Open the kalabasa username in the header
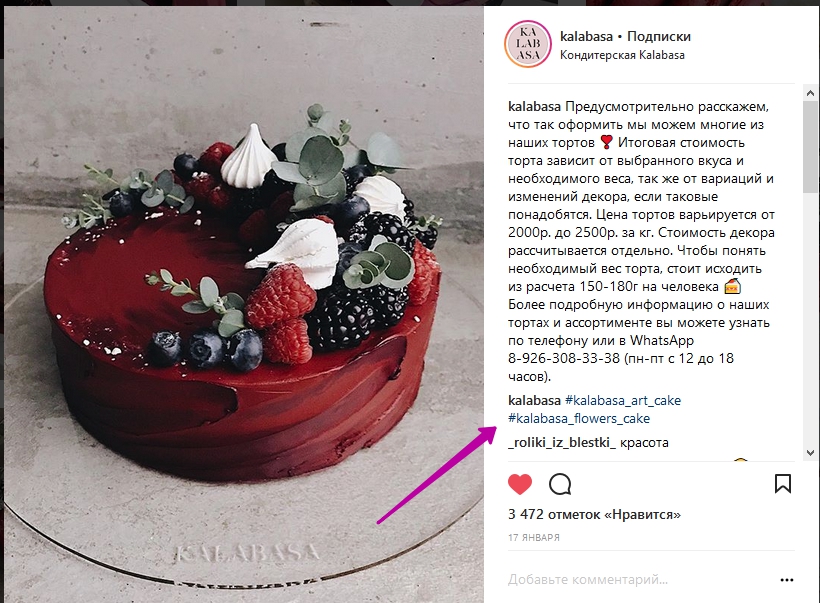The width and height of the screenshot is (820, 603). [x=586, y=36]
